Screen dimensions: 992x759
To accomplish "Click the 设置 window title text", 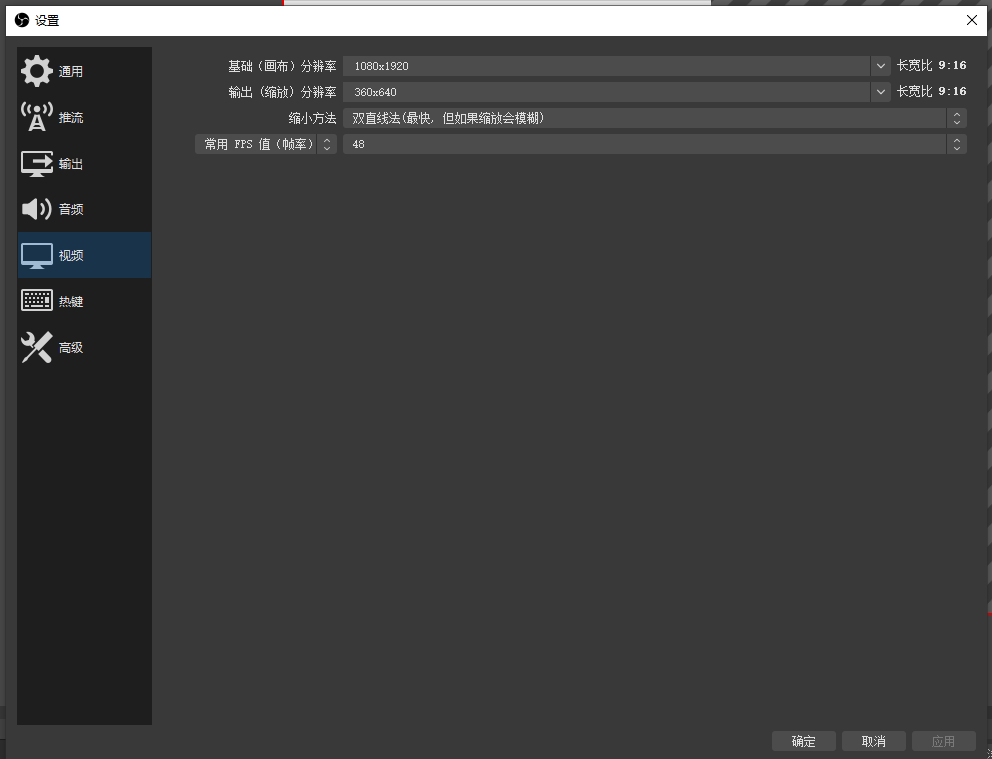I will pyautogui.click(x=47, y=21).
